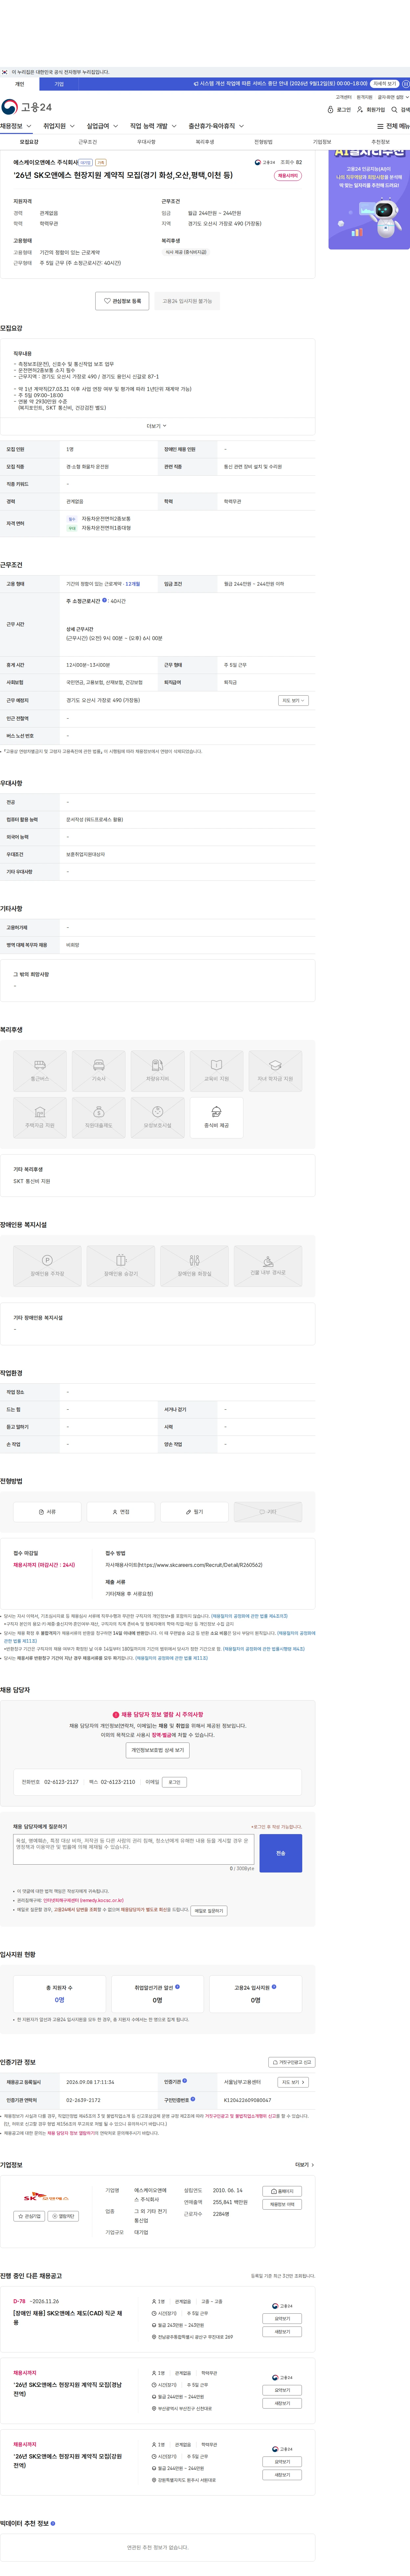Click 메일로 질문하기 button
Viewport: 410px width, 2576px height.
click(x=209, y=1911)
